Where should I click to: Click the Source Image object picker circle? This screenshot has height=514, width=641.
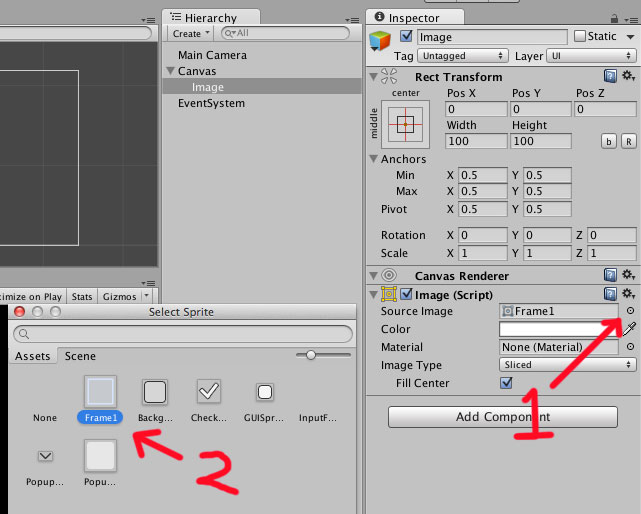630,311
